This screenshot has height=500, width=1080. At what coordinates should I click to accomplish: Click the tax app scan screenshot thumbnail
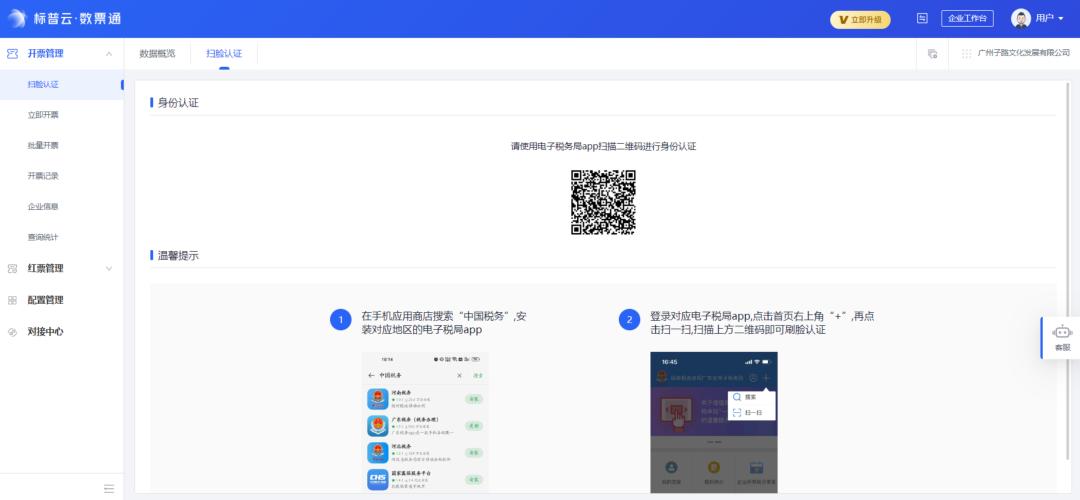pyautogui.click(x=714, y=422)
